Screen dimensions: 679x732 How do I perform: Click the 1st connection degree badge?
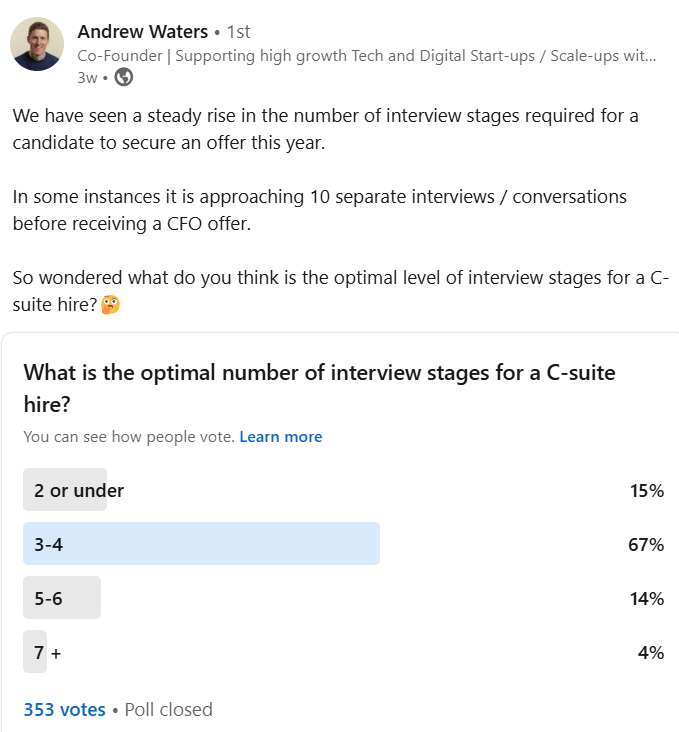tap(239, 32)
